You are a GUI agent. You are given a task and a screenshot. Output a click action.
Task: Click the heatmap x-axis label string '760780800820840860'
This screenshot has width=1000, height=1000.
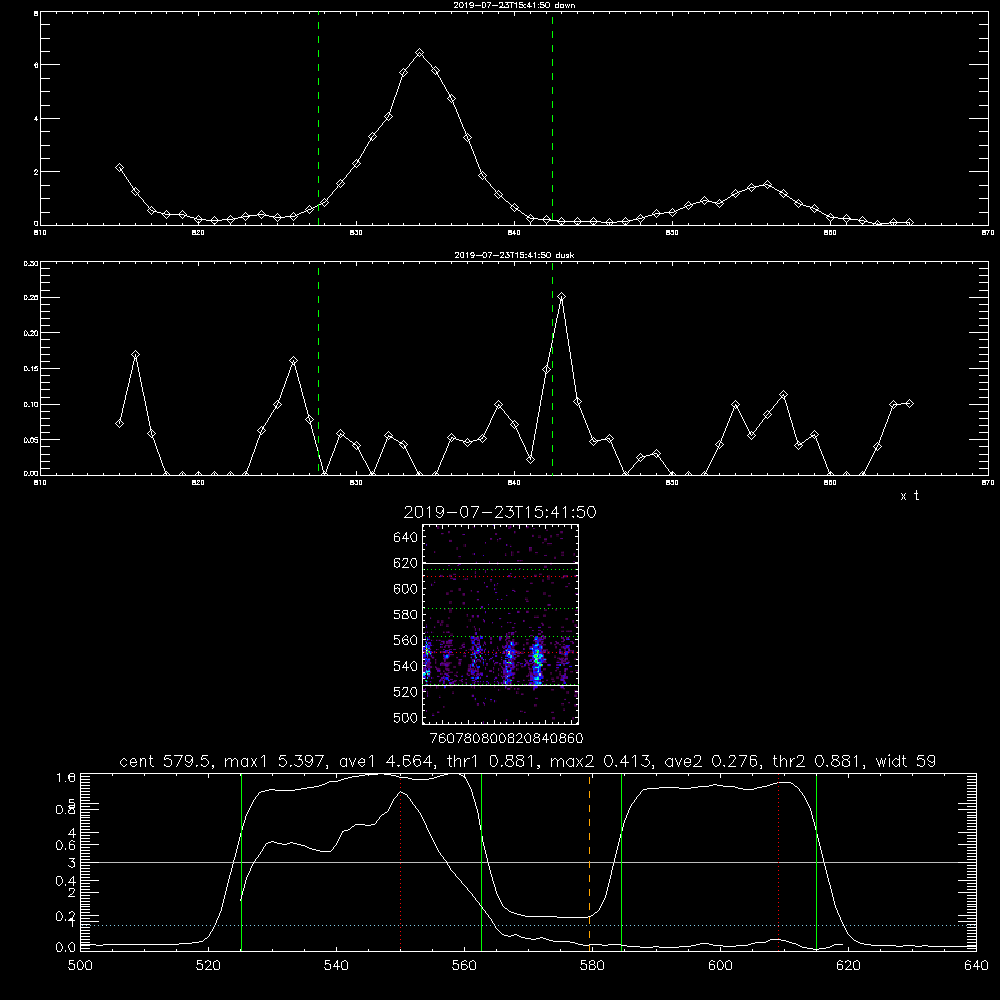tap(506, 738)
